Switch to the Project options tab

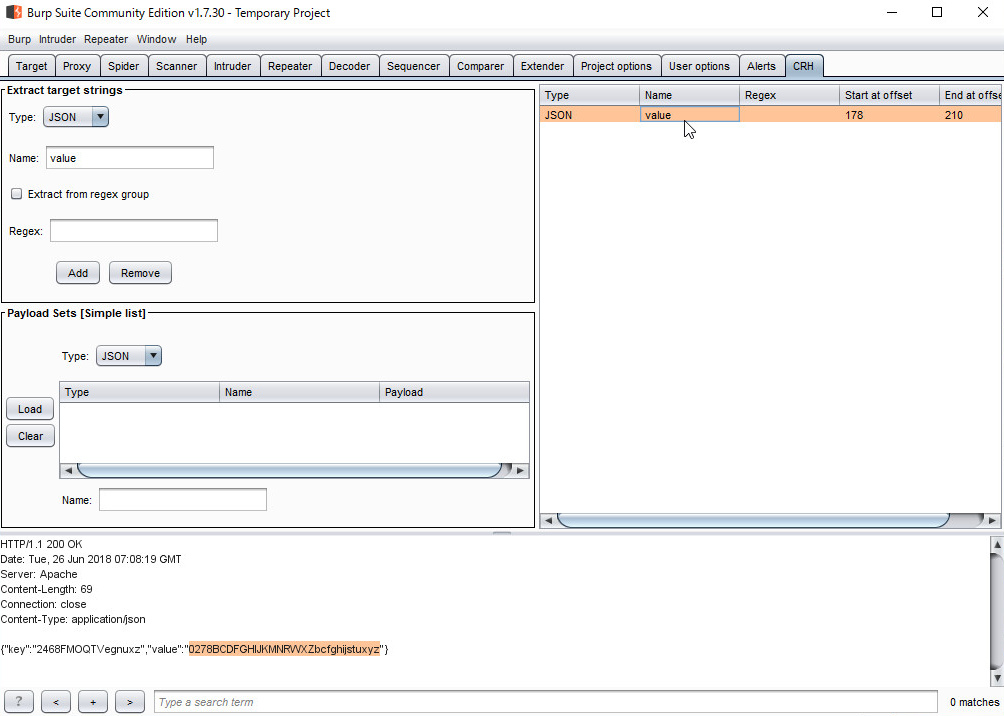pyautogui.click(x=616, y=66)
